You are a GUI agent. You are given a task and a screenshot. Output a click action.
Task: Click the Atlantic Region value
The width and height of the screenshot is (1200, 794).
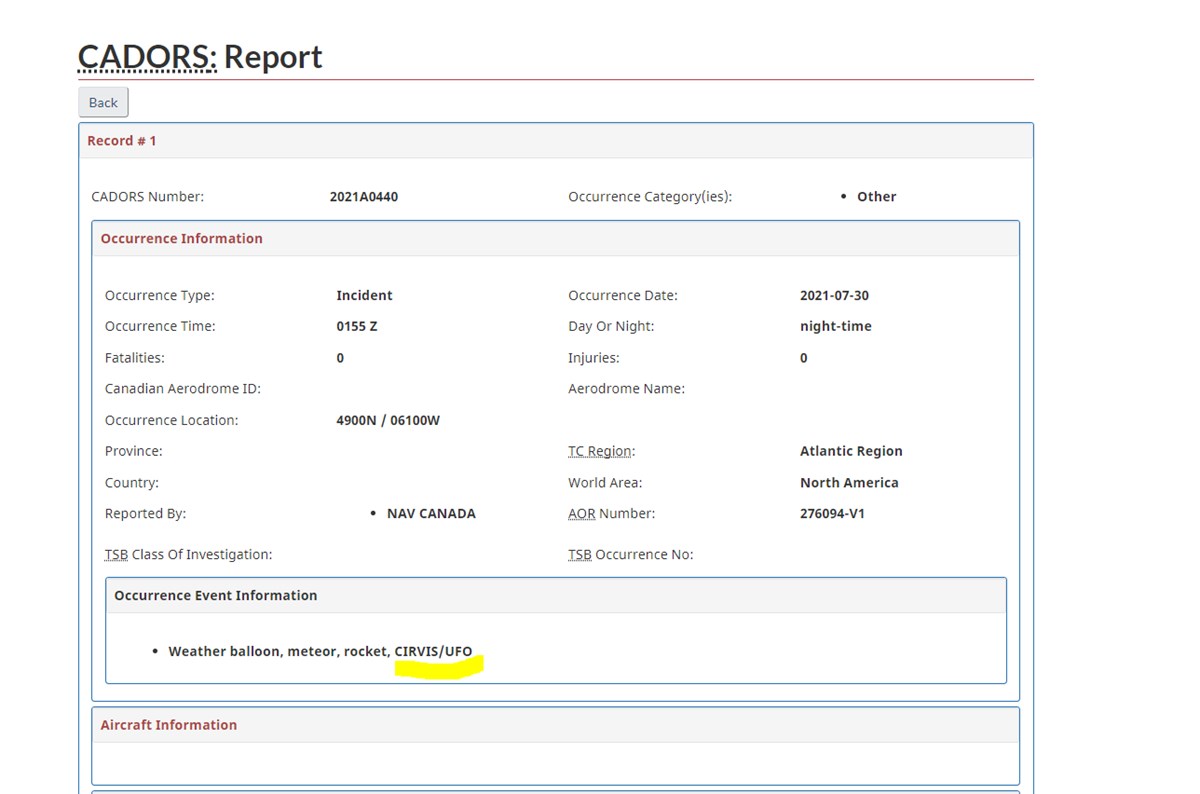click(851, 451)
